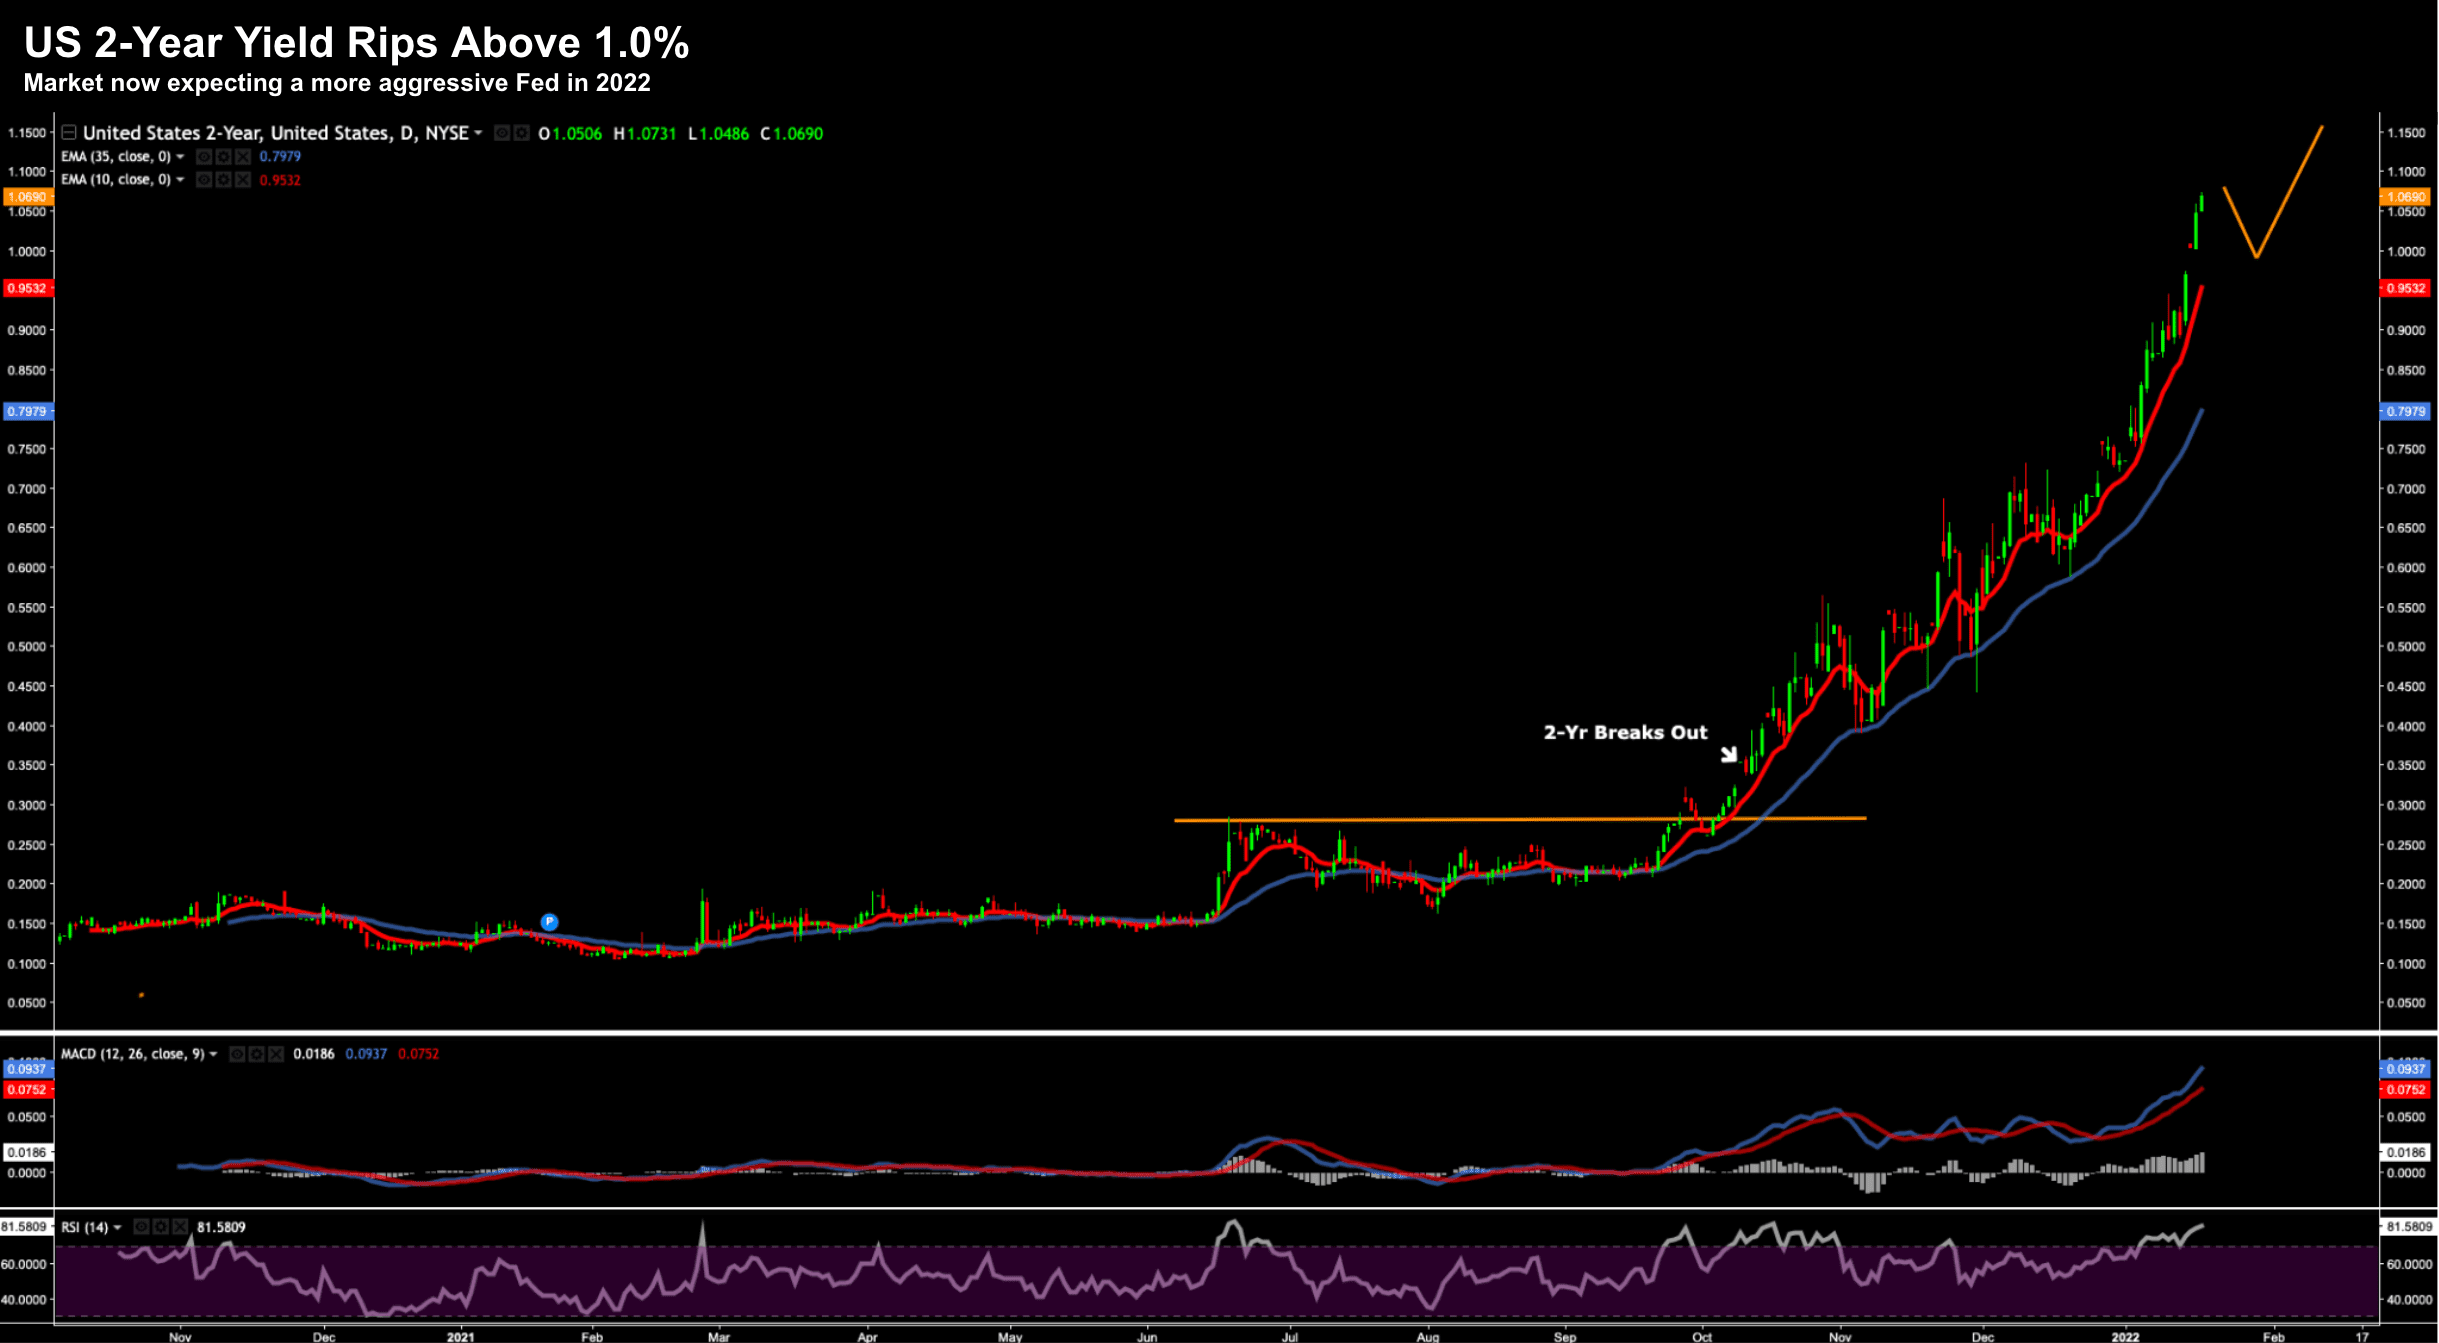Open the MACD (12, 26, close, 9) dropdown

(x=213, y=1054)
